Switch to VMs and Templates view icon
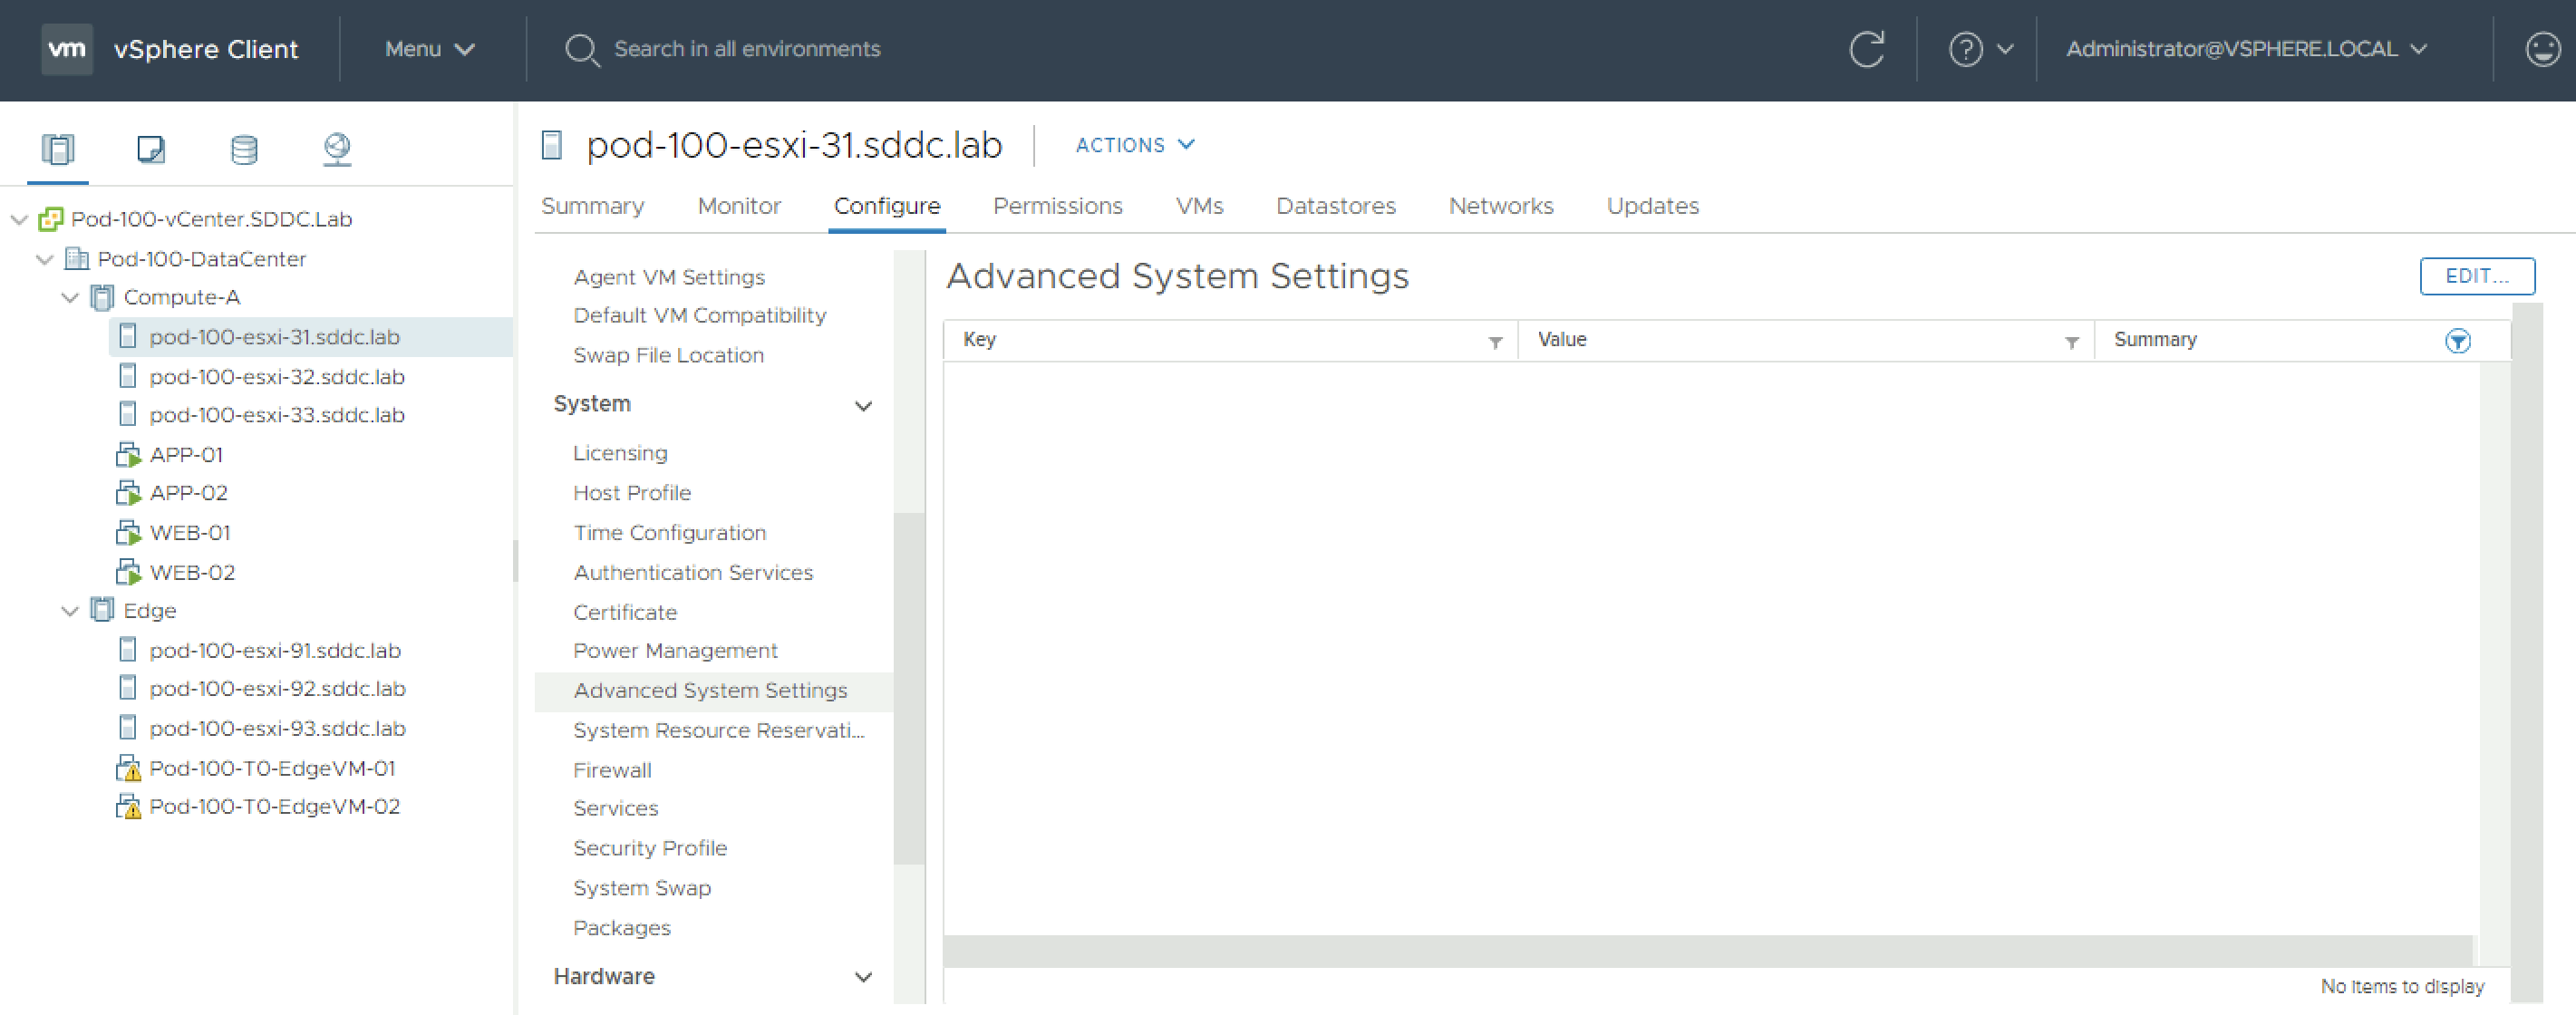 point(151,149)
